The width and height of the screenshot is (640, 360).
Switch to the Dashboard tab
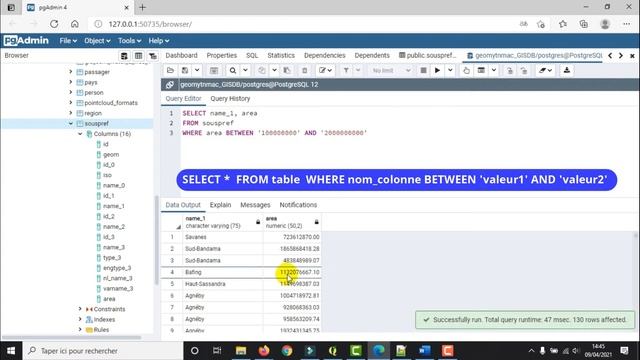[x=181, y=56]
